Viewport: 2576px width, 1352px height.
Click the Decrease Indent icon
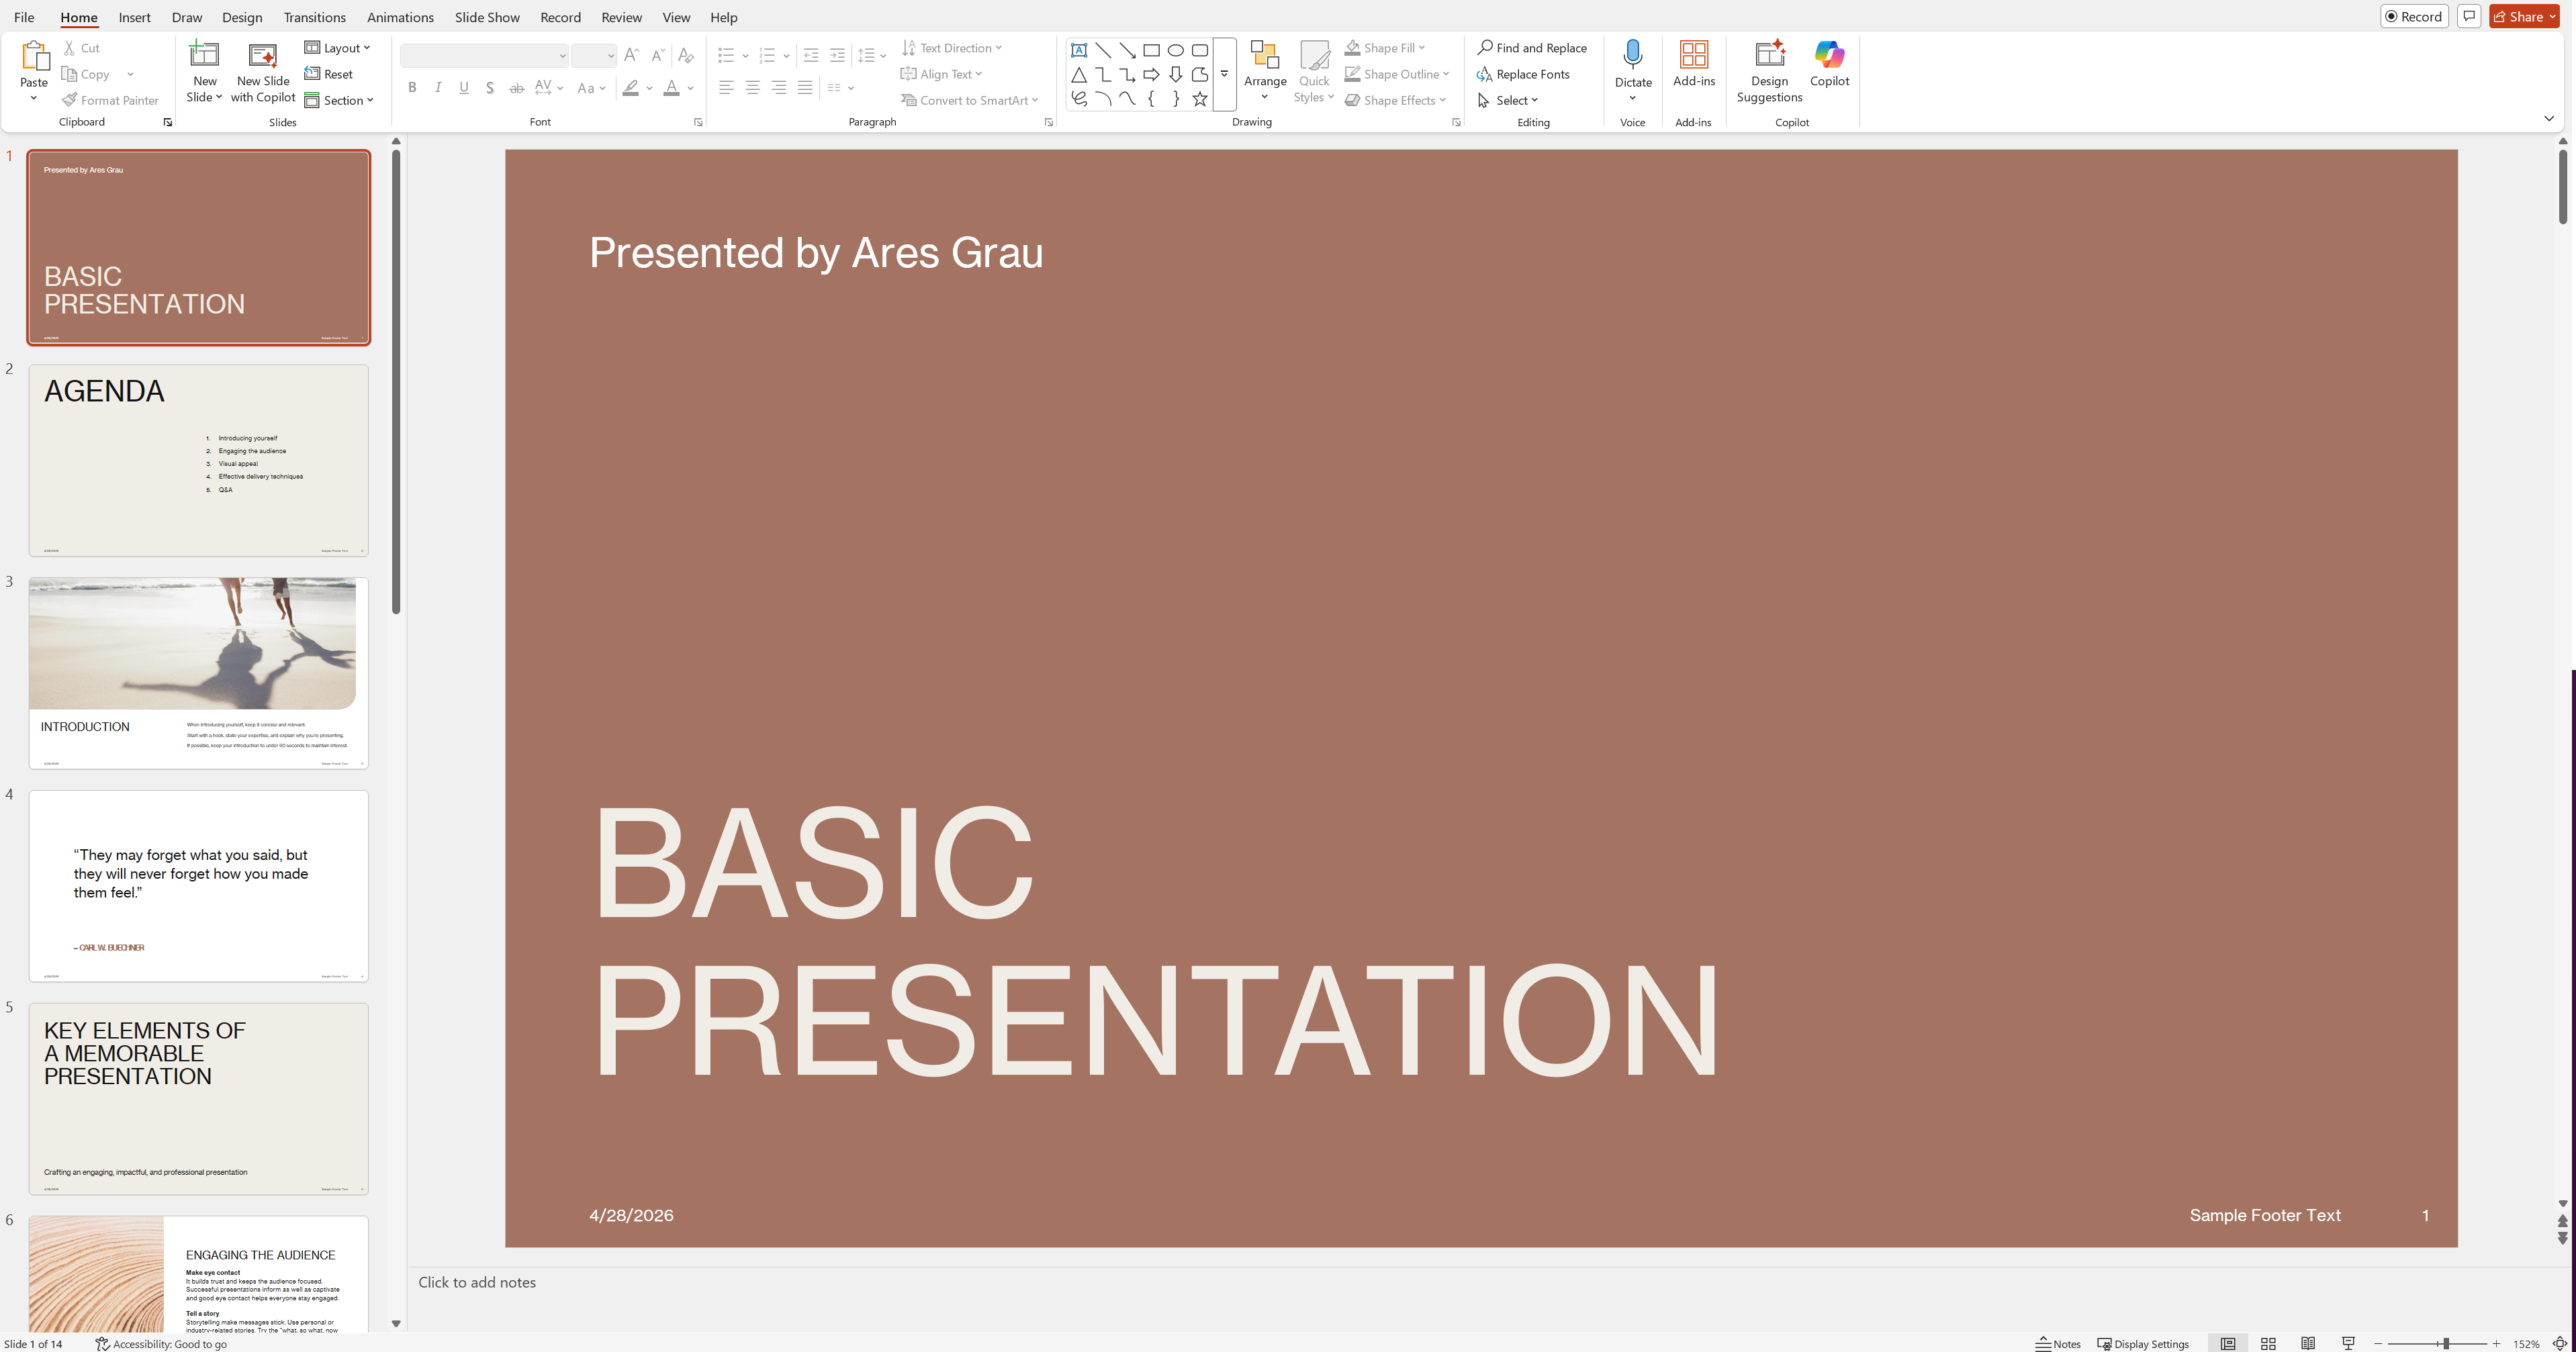click(x=811, y=55)
